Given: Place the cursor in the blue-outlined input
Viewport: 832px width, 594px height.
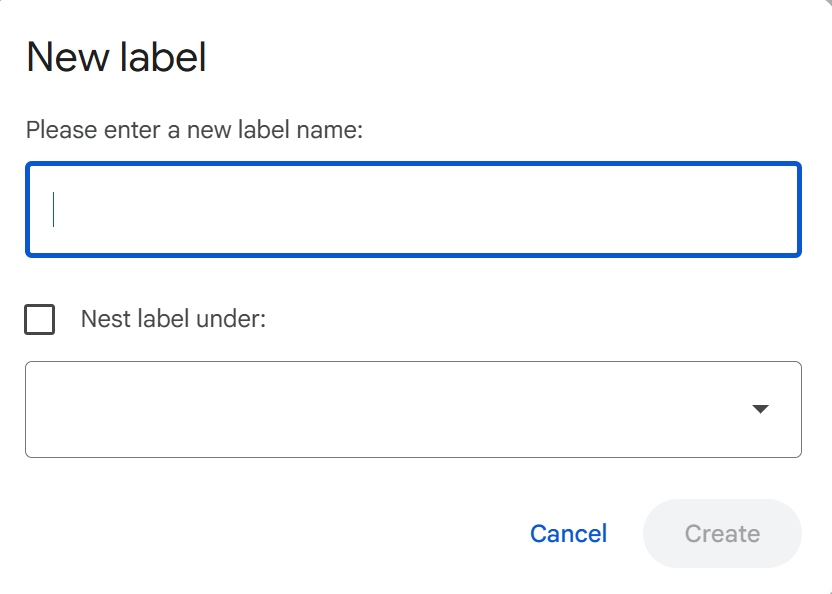Looking at the screenshot, I should pyautogui.click(x=413, y=210).
